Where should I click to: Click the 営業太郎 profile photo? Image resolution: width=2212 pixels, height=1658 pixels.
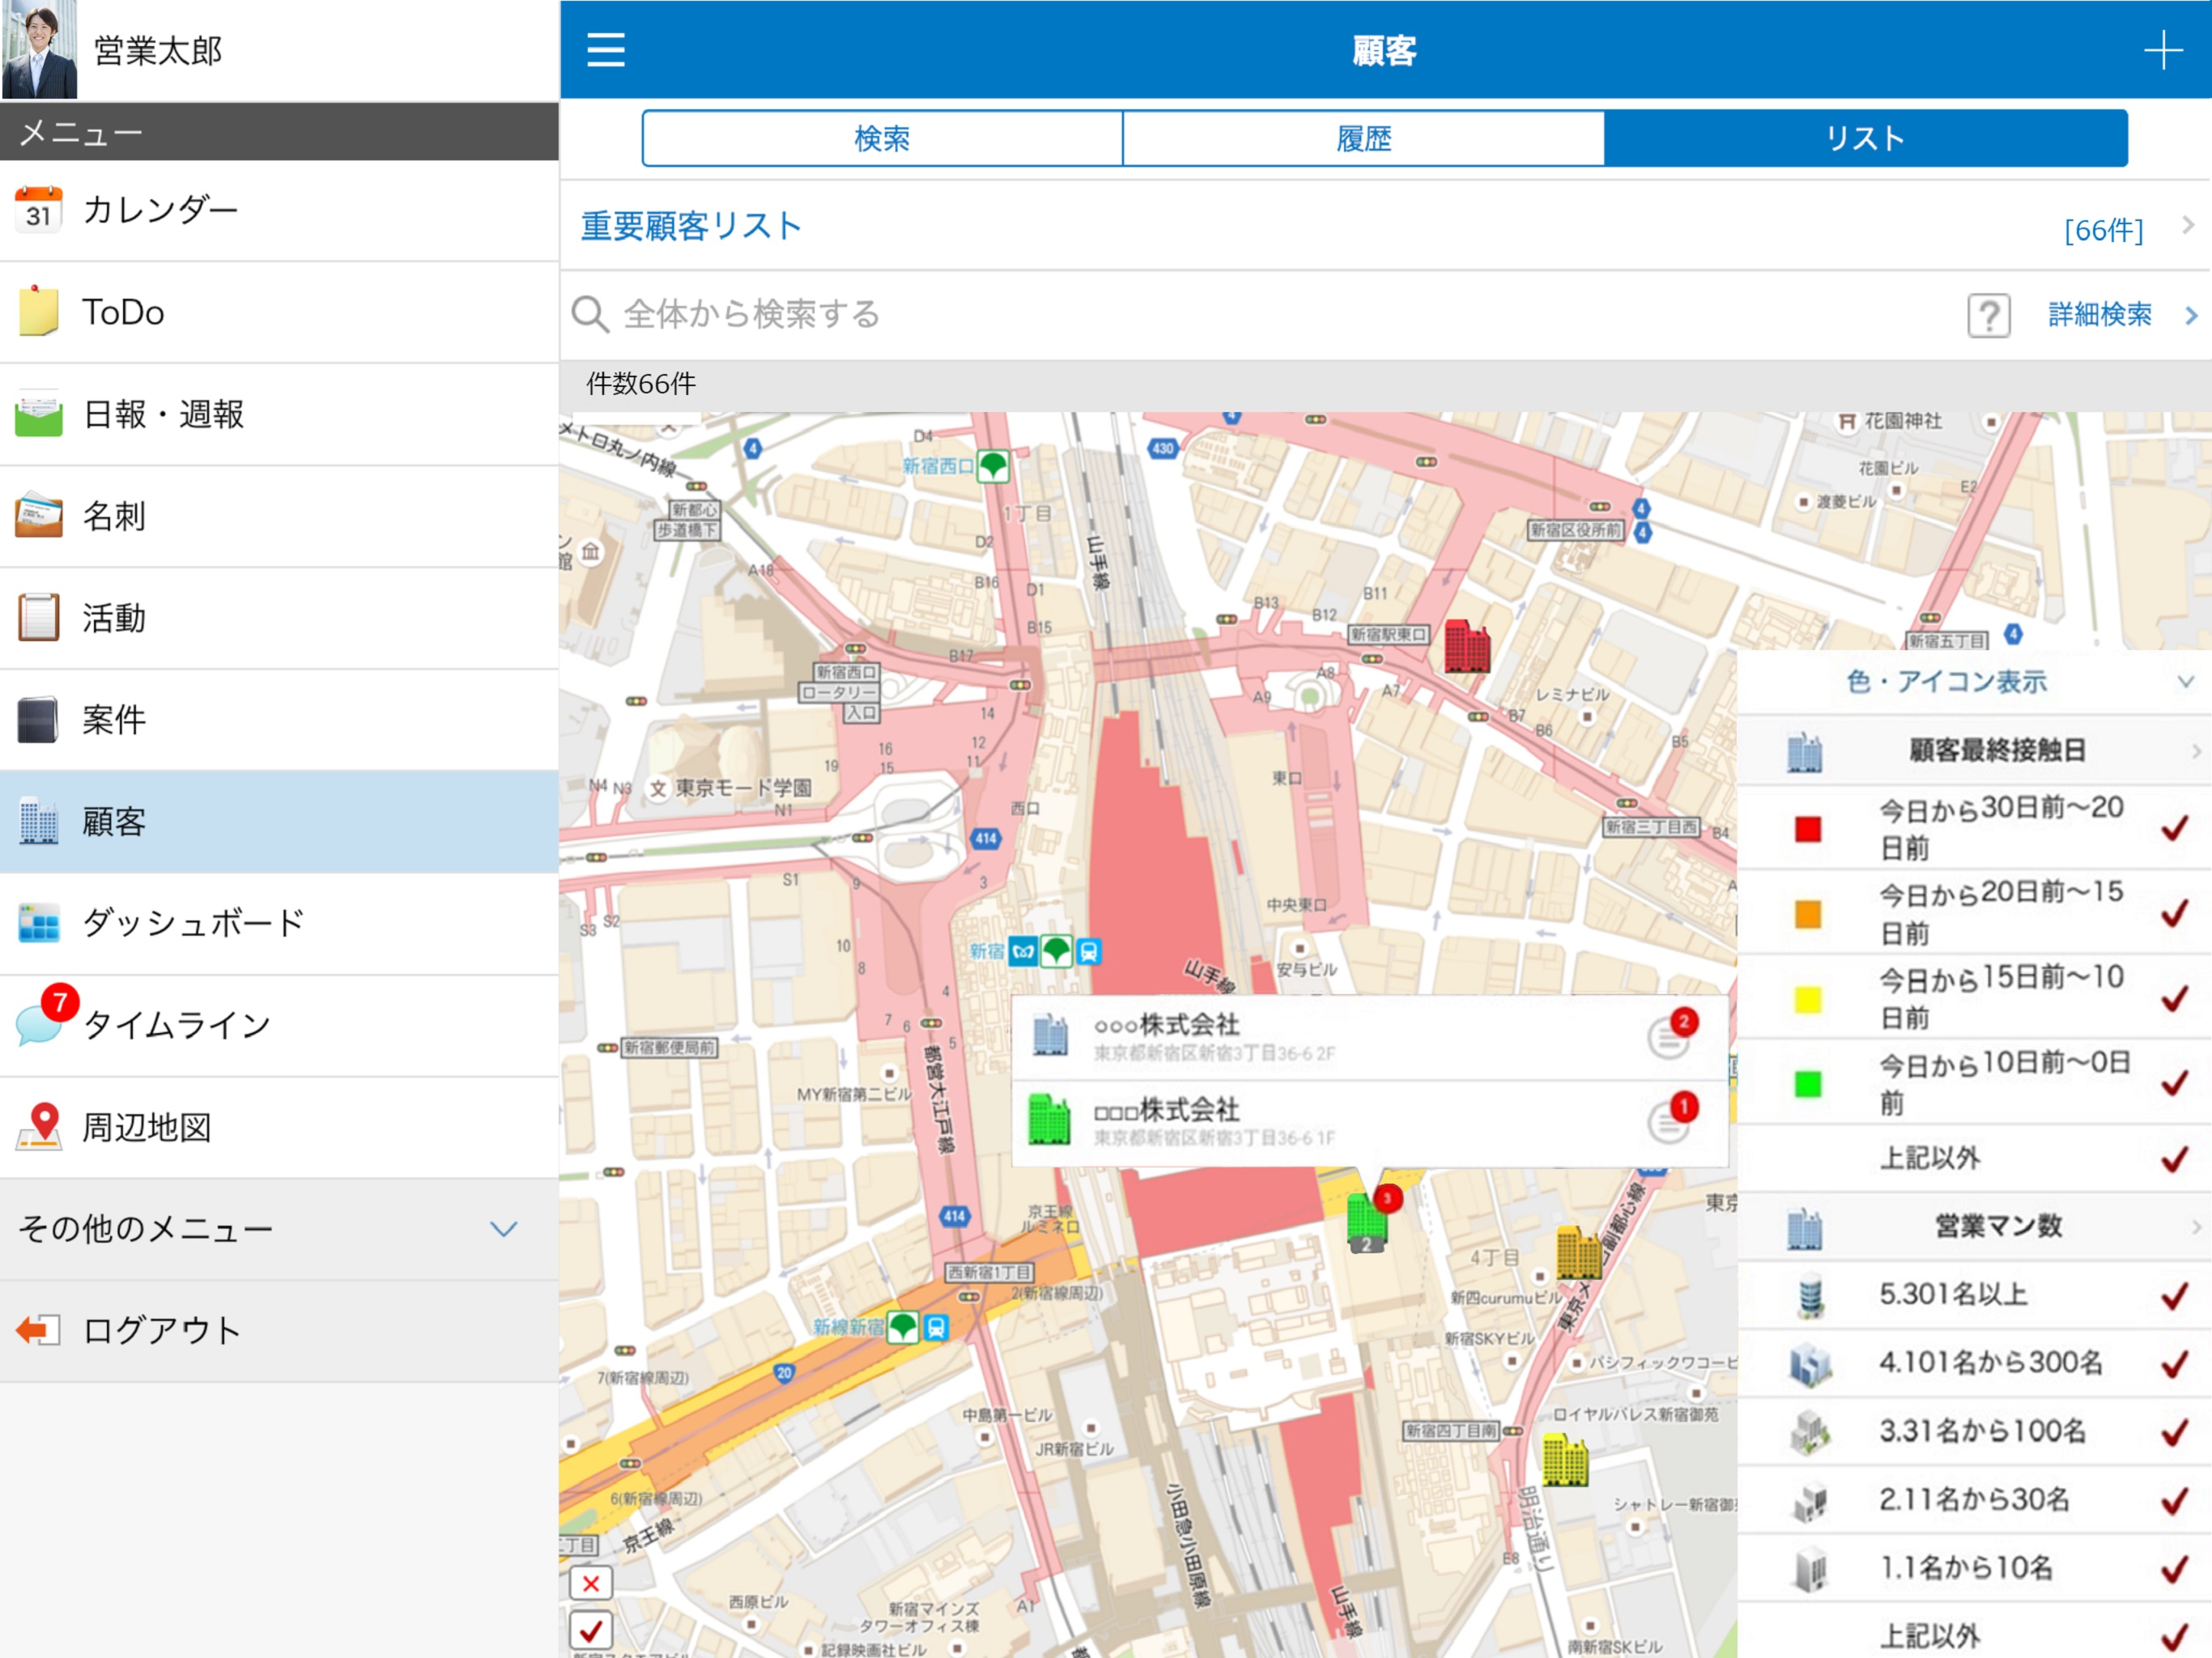39,49
